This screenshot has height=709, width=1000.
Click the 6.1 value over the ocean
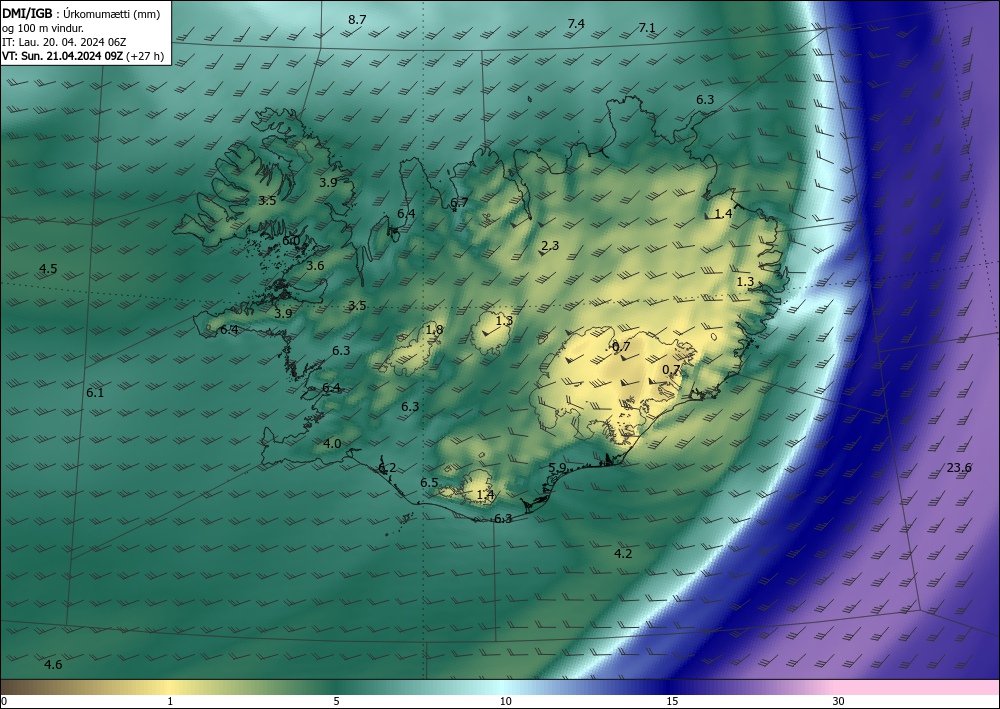pyautogui.click(x=95, y=393)
